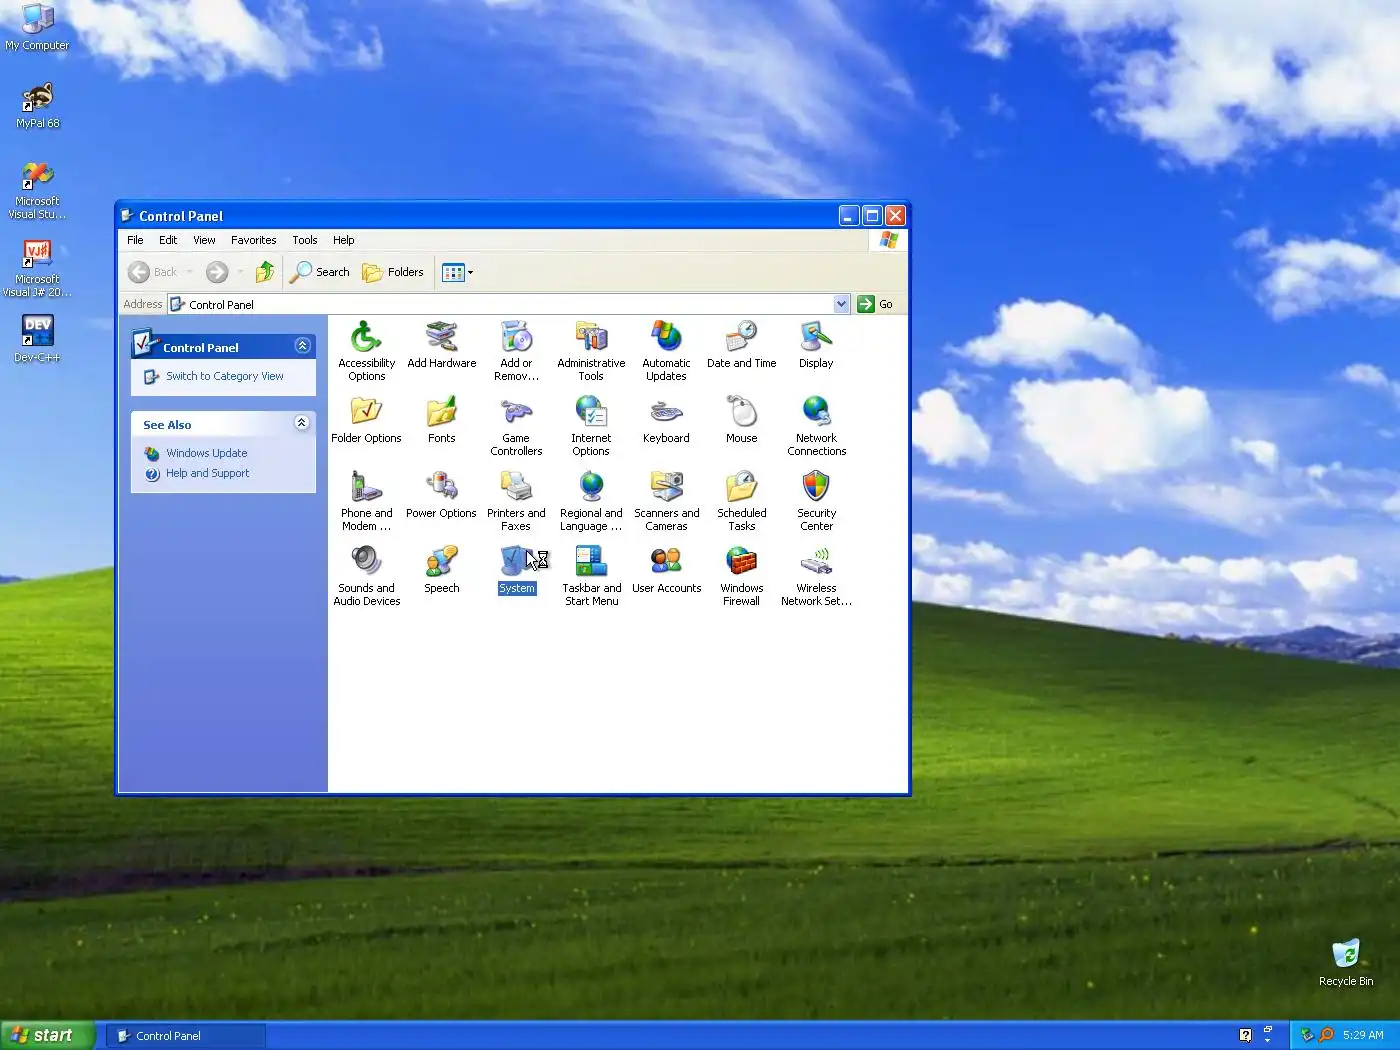Select Recycle Bin on desktop
Screen dimensions: 1400x1050
pos(1346,962)
